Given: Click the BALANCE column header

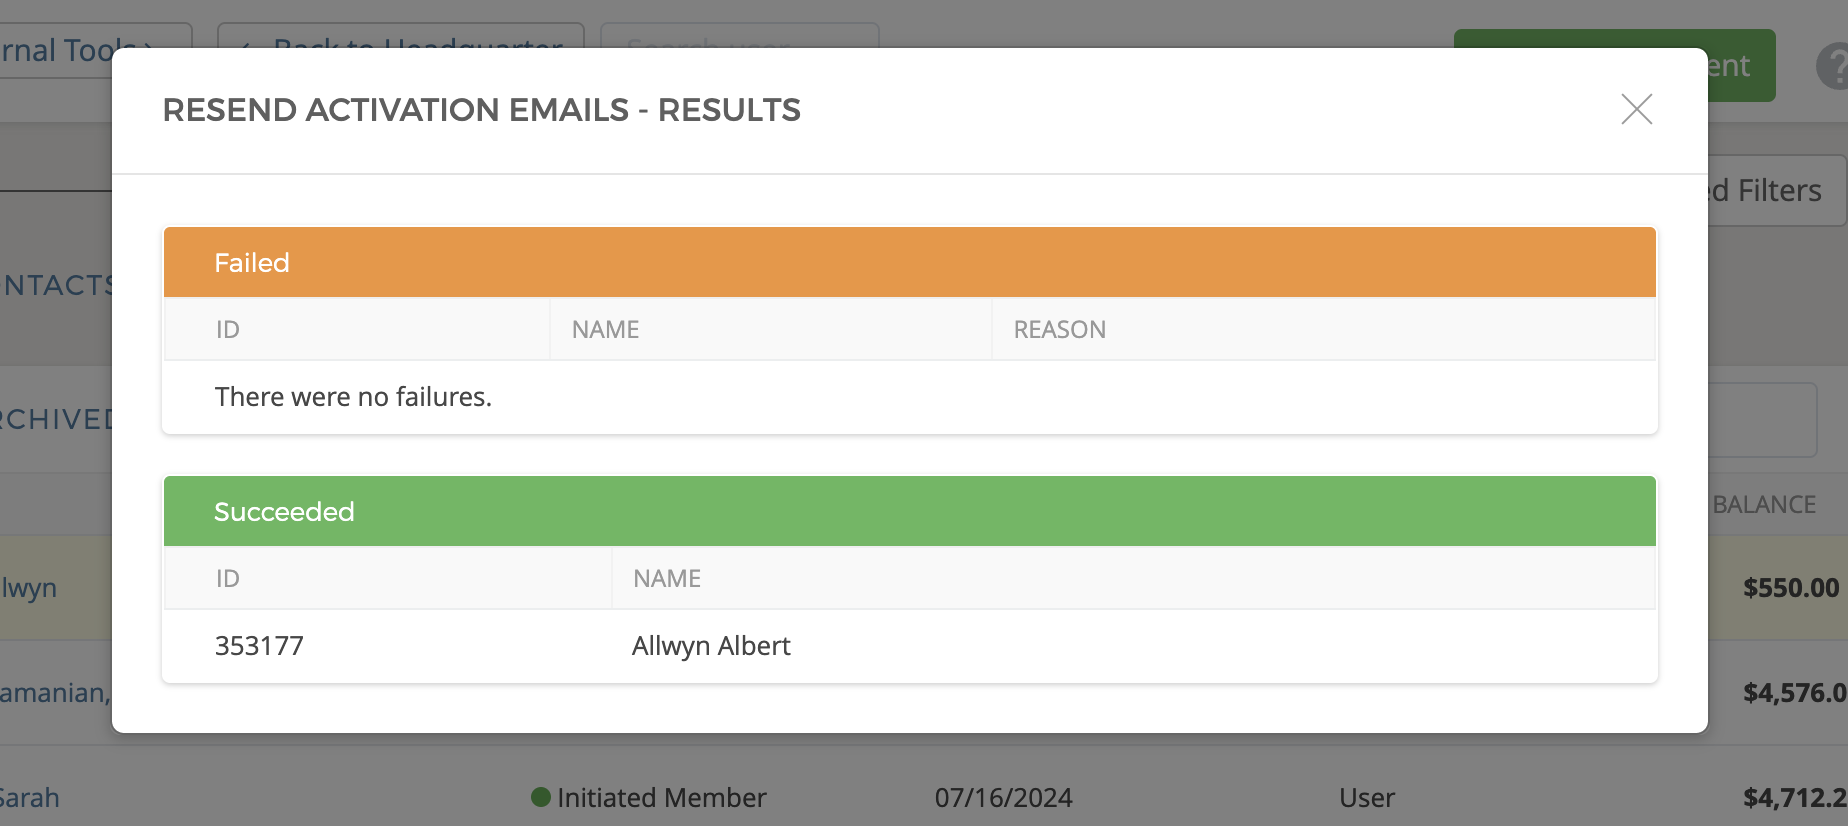Looking at the screenshot, I should tap(1764, 505).
